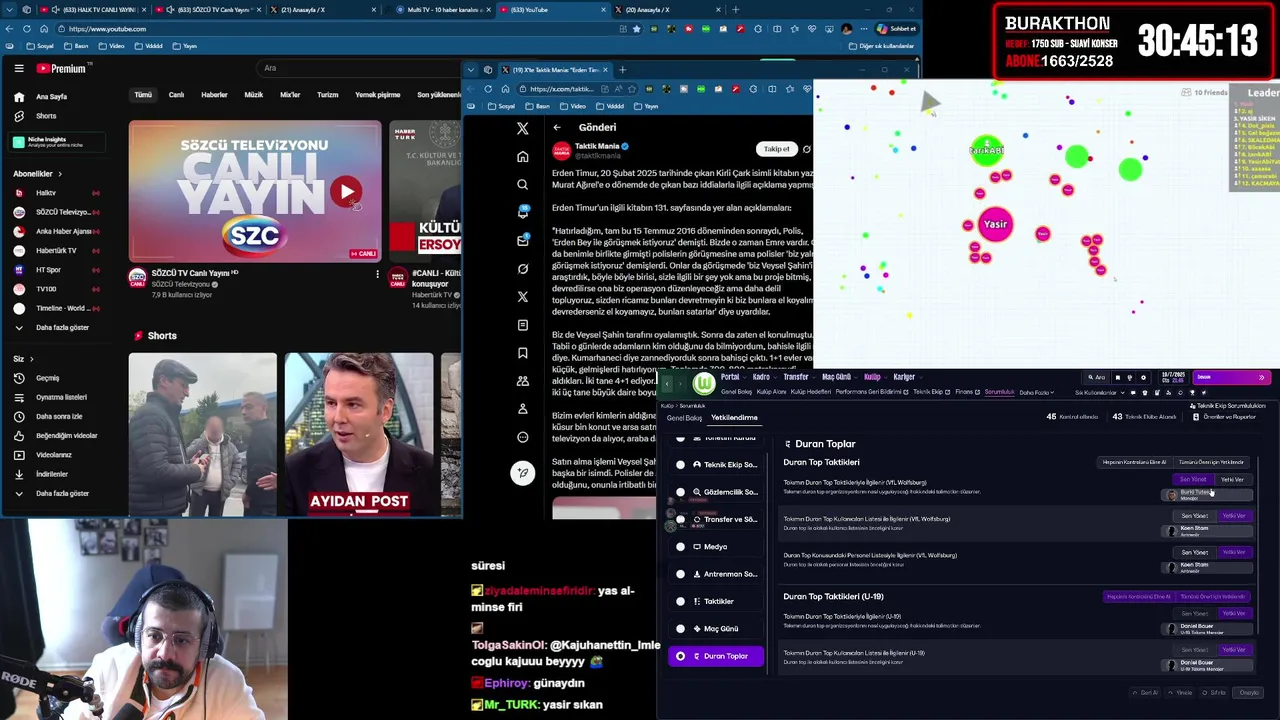Viewport: 1280px width, 720px height.
Task: Select the Teknik Ekip So... responsibility option
Action: 715,465
